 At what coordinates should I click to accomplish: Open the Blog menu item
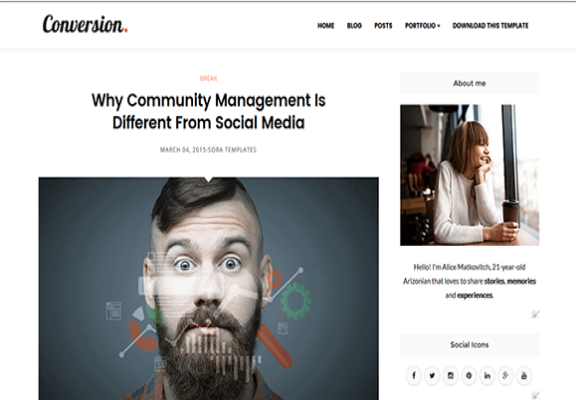[x=354, y=26]
